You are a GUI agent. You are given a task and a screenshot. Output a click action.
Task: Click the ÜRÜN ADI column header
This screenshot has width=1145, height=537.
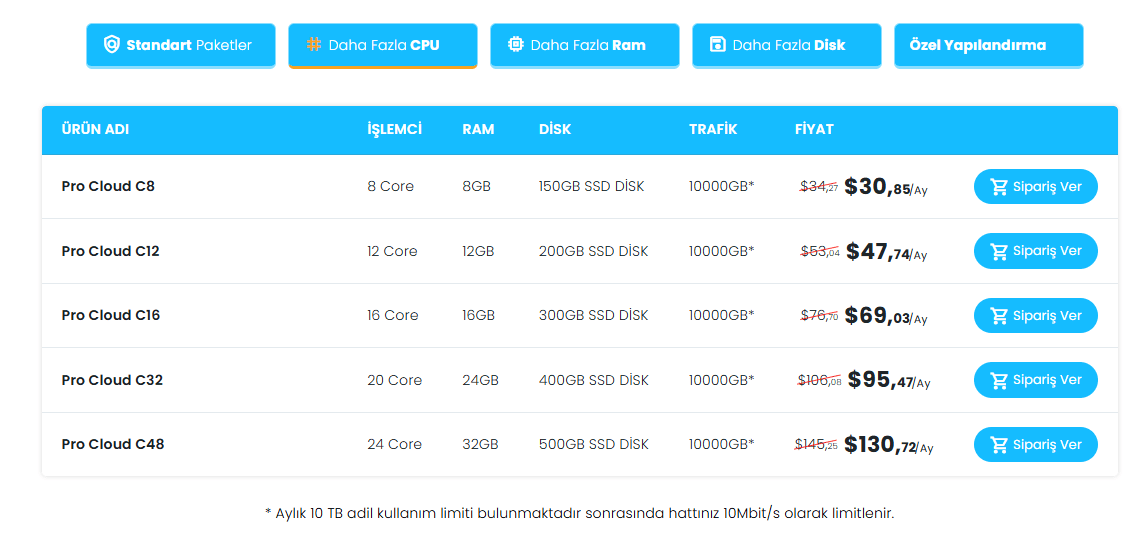95,130
